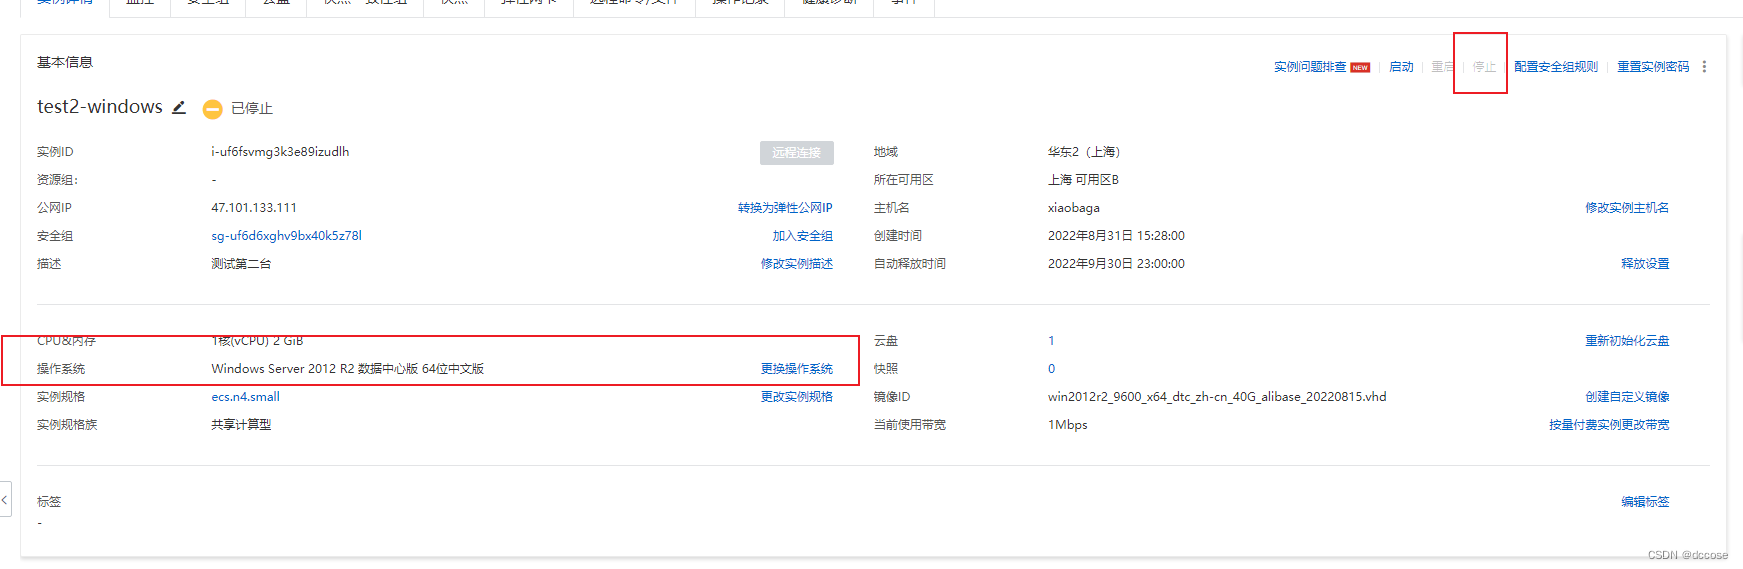Click the greyed-out 重启 action

pyautogui.click(x=1442, y=67)
